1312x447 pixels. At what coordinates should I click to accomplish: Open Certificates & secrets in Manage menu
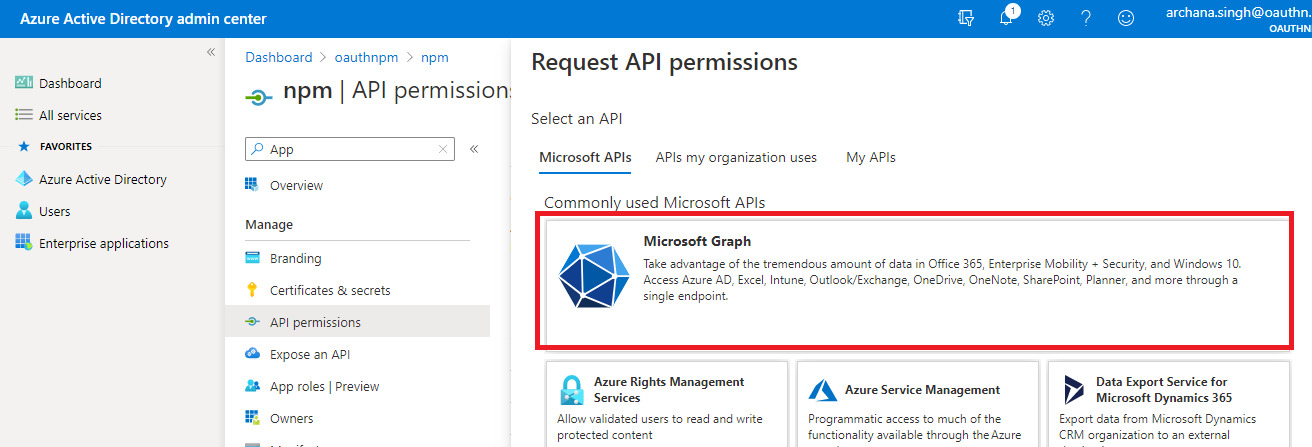tap(330, 290)
